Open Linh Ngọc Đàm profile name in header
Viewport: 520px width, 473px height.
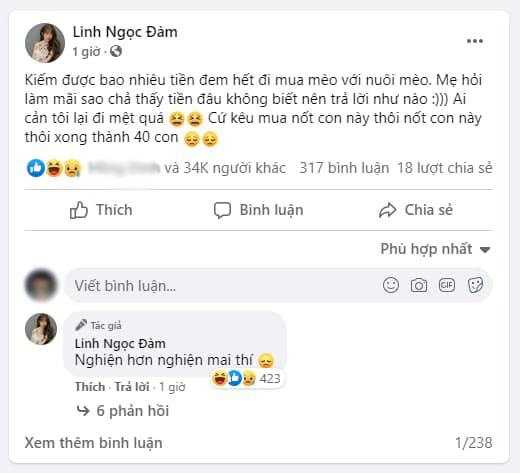coord(125,32)
